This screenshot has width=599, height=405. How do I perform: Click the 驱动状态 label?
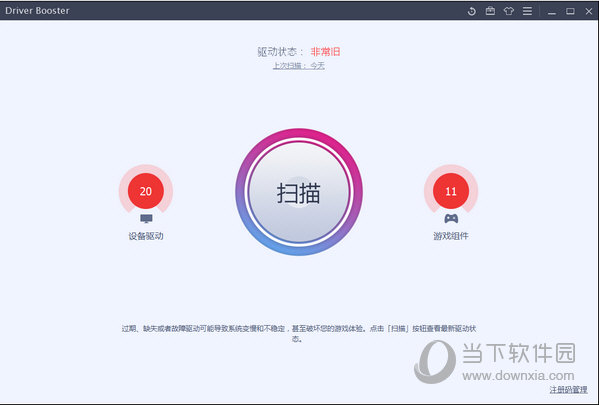(280, 52)
